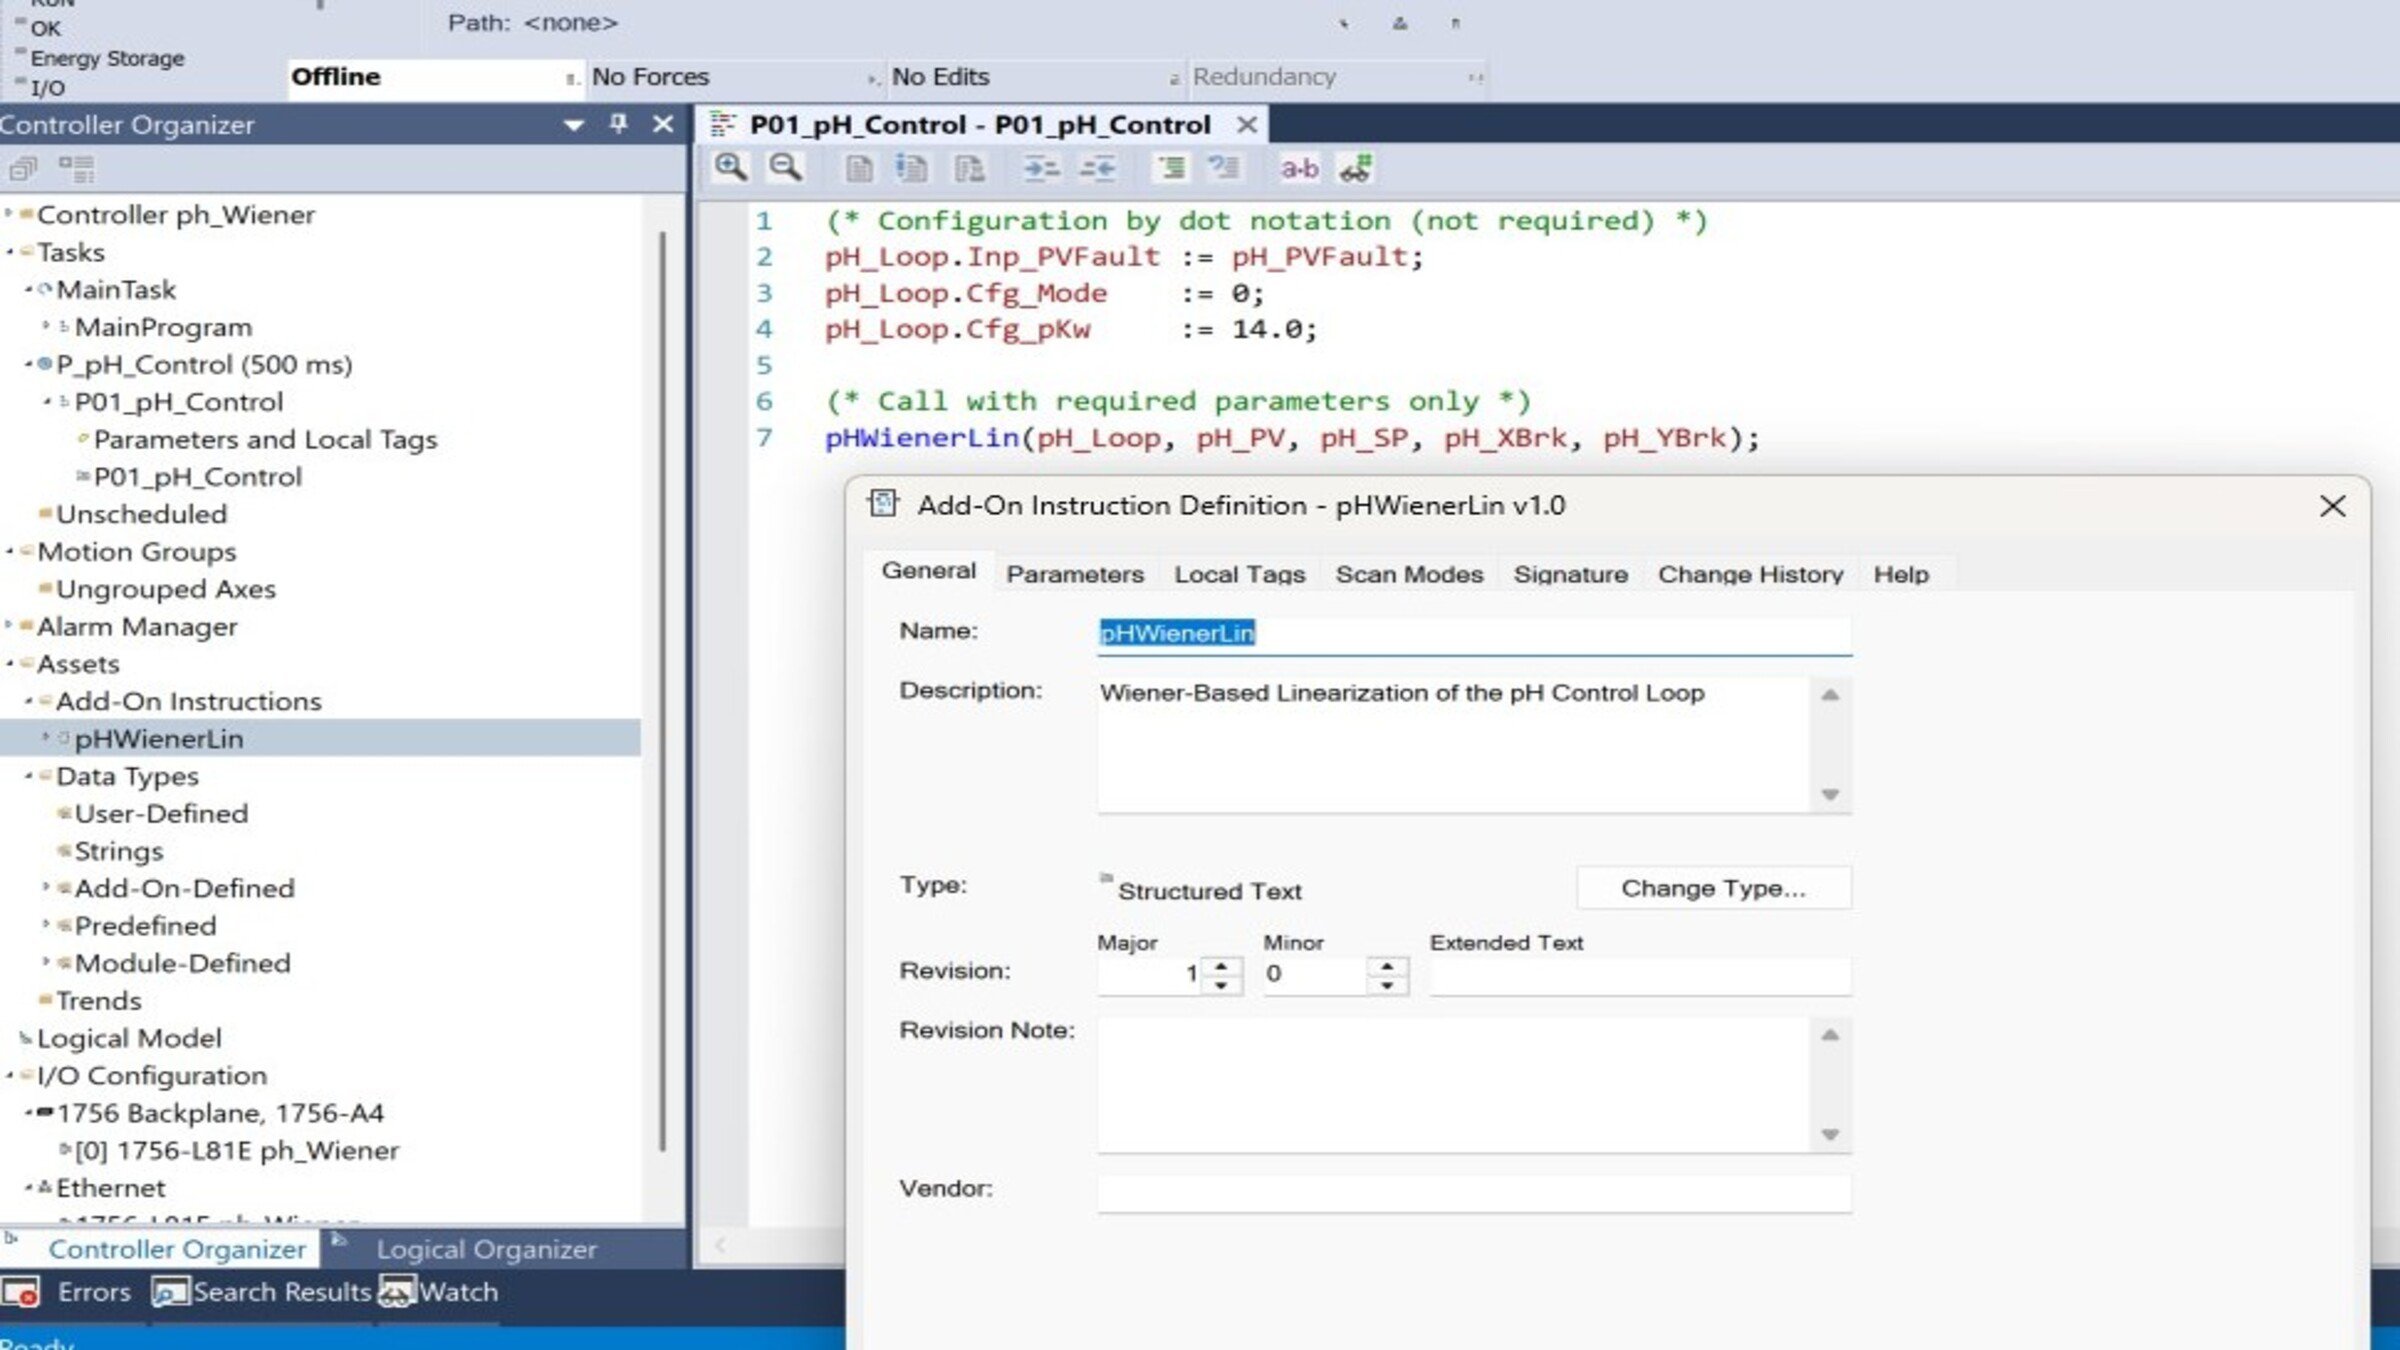The height and width of the screenshot is (1350, 2400).
Task: Click the plain document icon in editor toolbar
Action: (858, 168)
